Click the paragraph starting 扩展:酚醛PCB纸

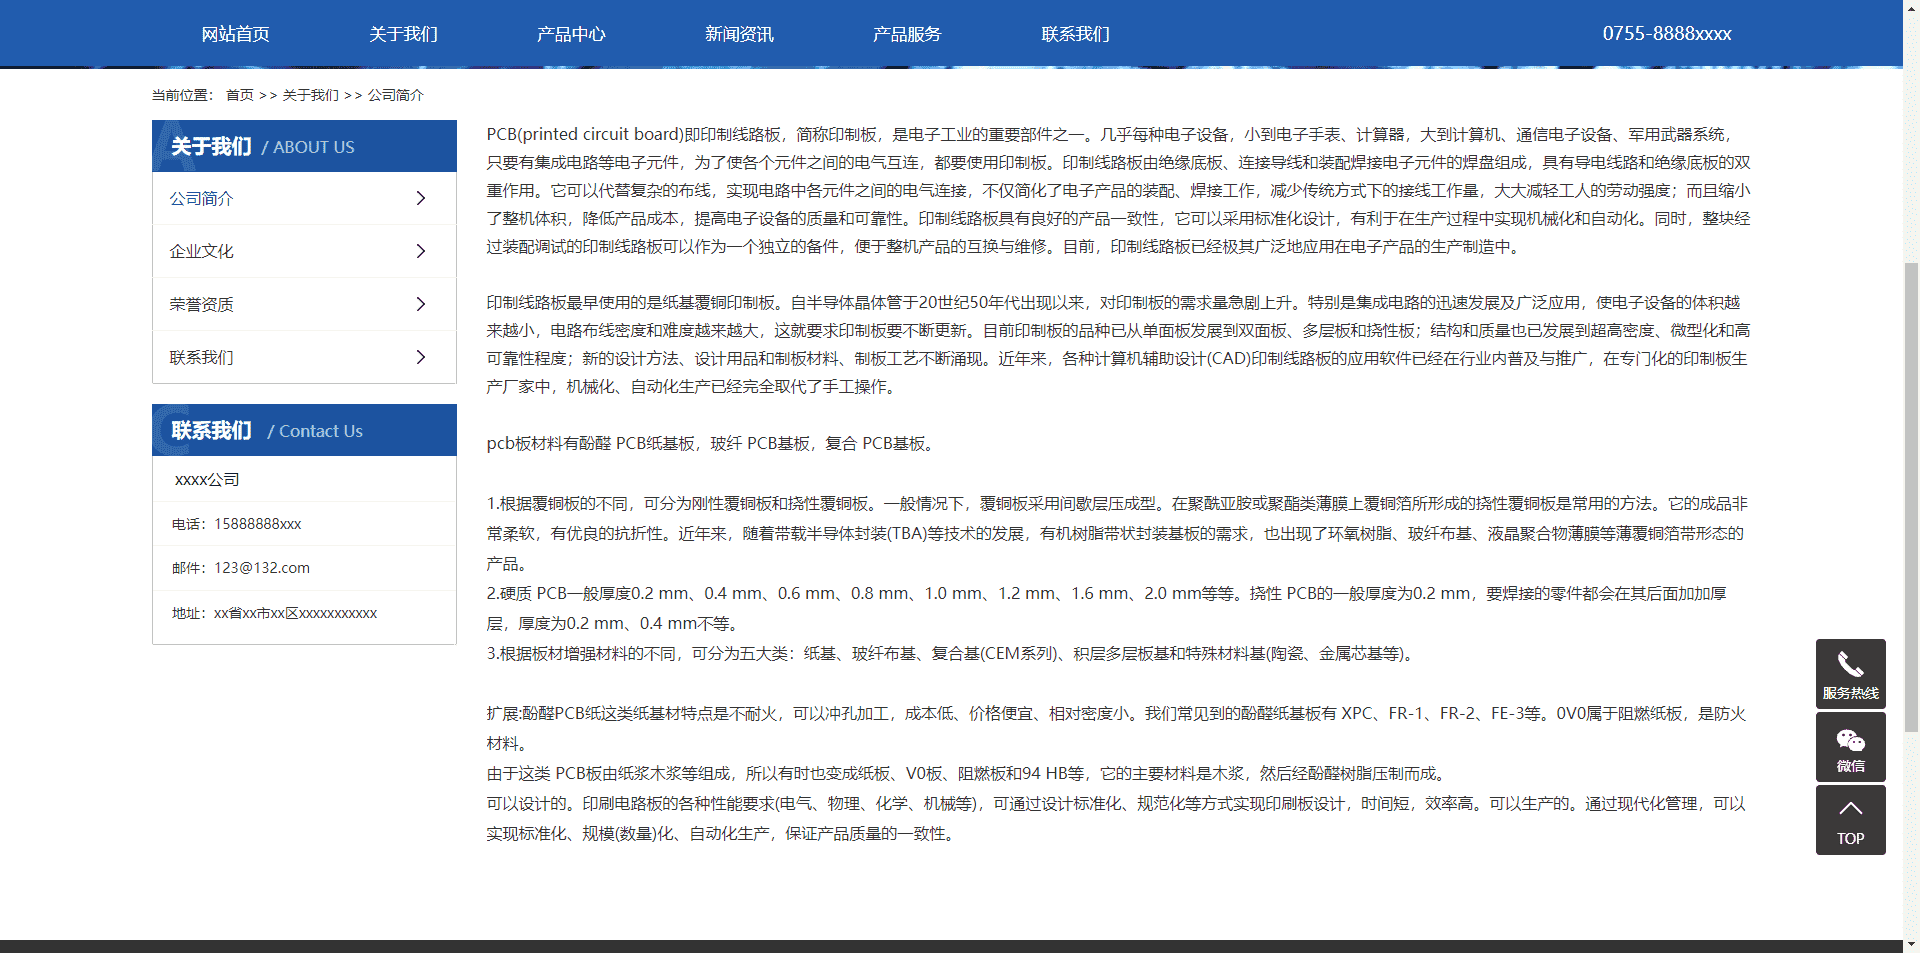click(1116, 728)
